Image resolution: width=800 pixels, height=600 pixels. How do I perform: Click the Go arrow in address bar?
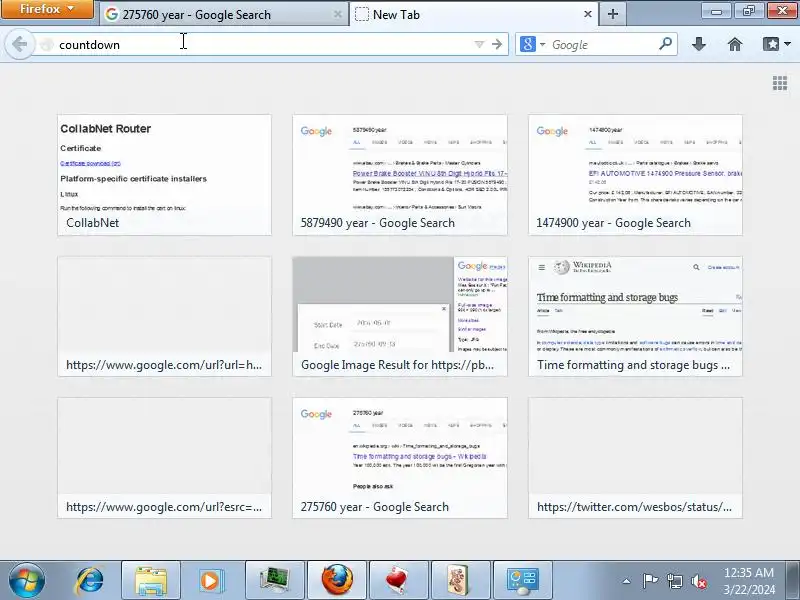pos(497,44)
